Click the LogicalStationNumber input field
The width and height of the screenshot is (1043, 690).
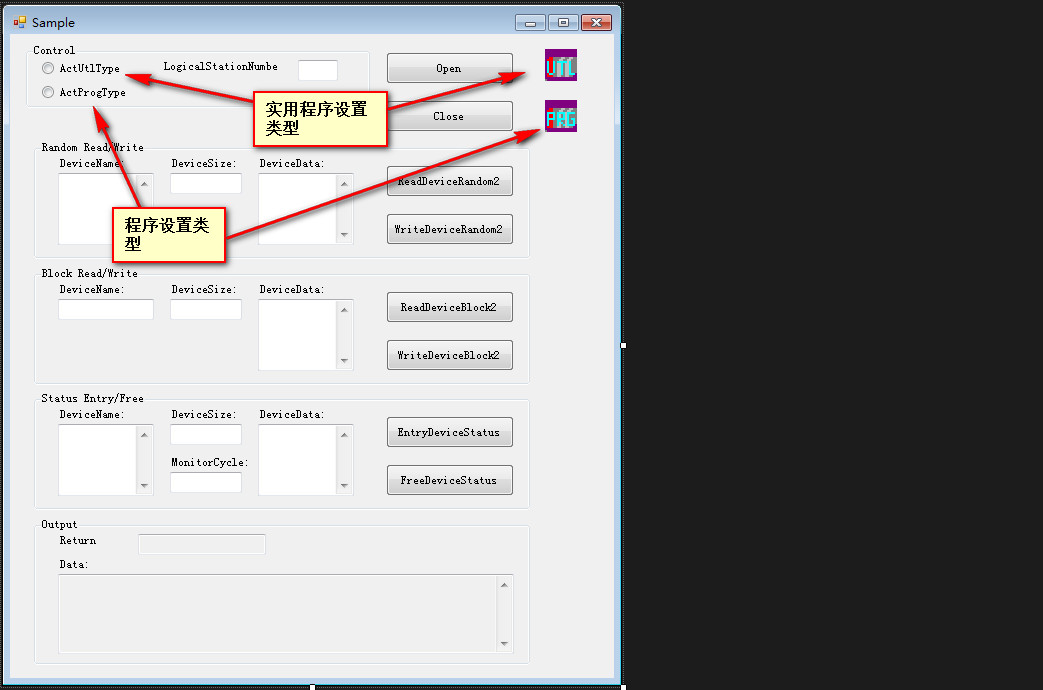click(318, 70)
